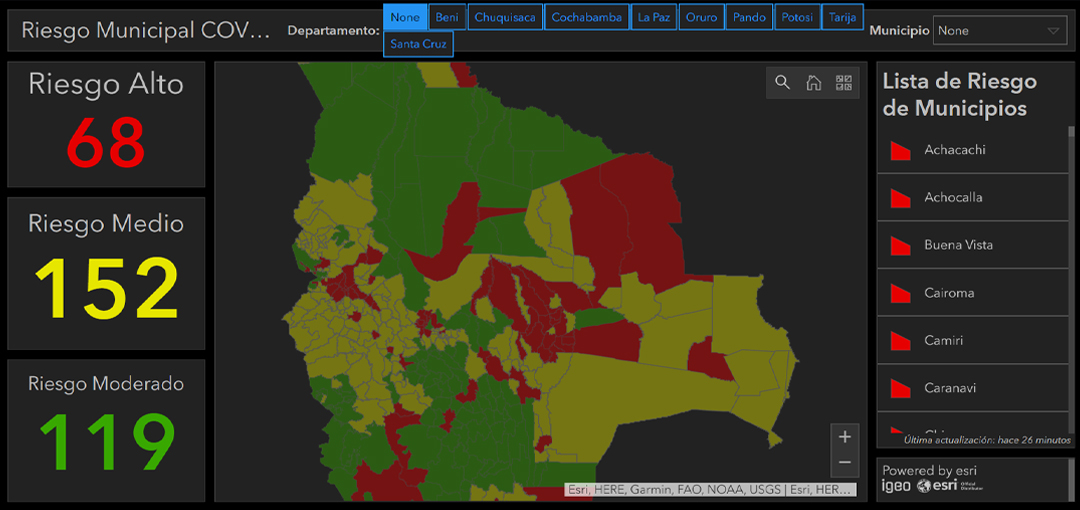1080x510 pixels.
Task: Click the red risk icon beside Buena Vista
Action: coord(900,245)
